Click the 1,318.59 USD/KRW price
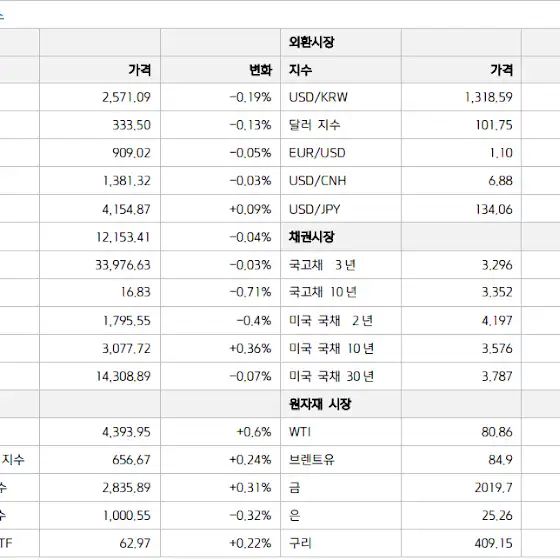The width and height of the screenshot is (560, 560). click(x=489, y=97)
